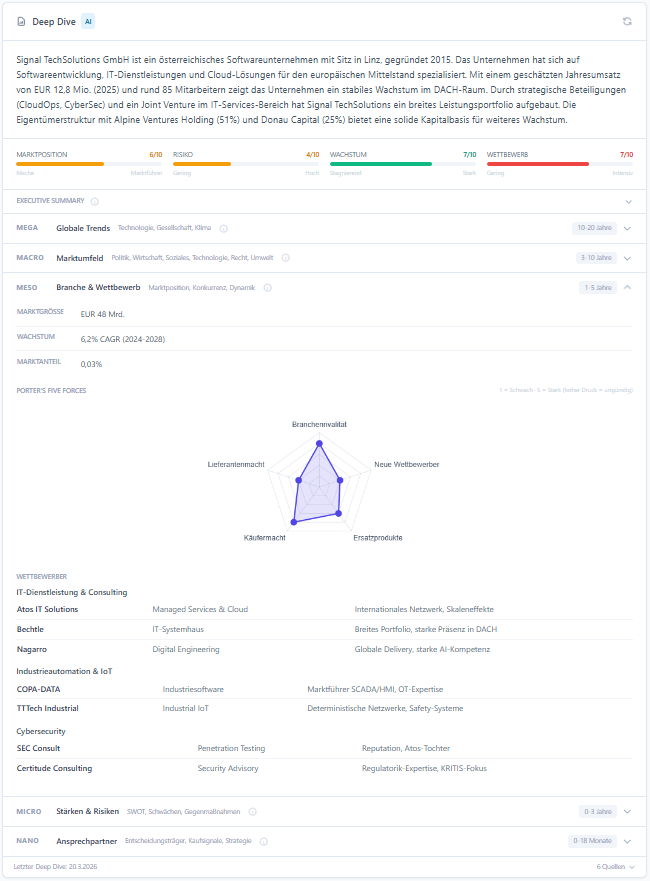
Task: Expand the MICRO Stärken & Risiken chevron
Action: coord(628,811)
